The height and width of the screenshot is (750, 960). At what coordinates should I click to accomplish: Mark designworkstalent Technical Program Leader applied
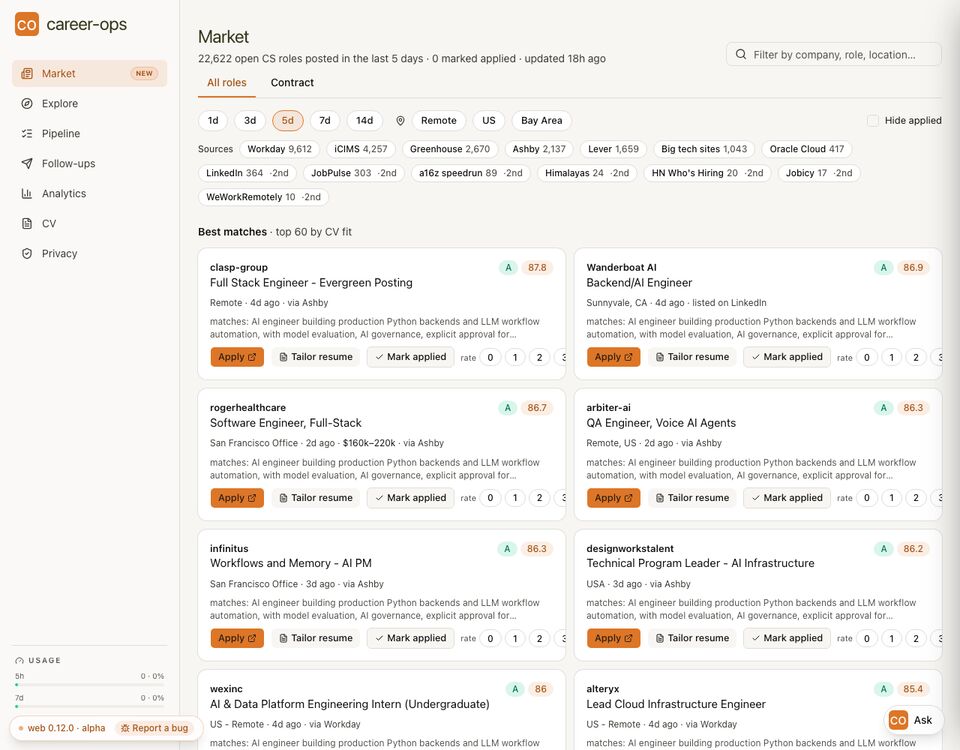coord(787,638)
